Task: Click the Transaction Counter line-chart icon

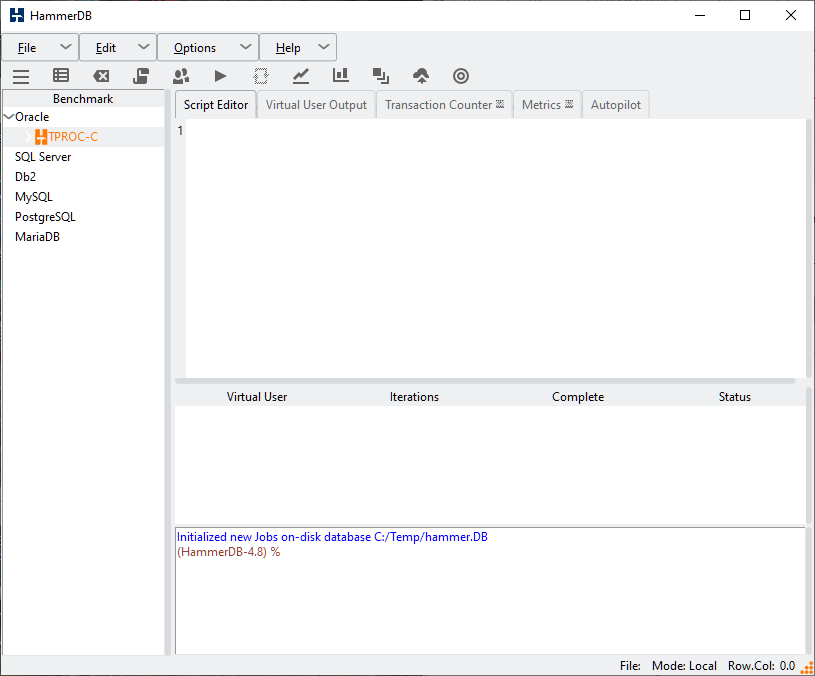Action: (301, 76)
